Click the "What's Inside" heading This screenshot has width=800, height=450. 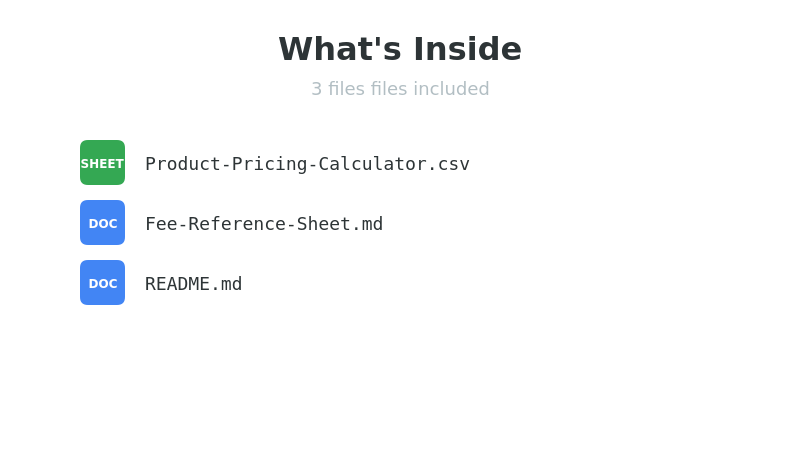[x=400, y=49]
